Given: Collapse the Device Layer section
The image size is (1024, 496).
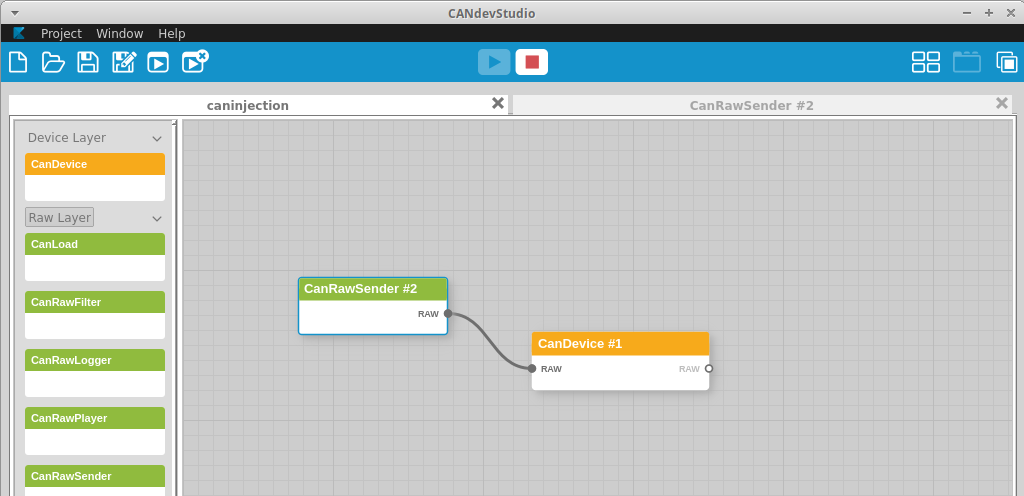Looking at the screenshot, I should tap(157, 138).
